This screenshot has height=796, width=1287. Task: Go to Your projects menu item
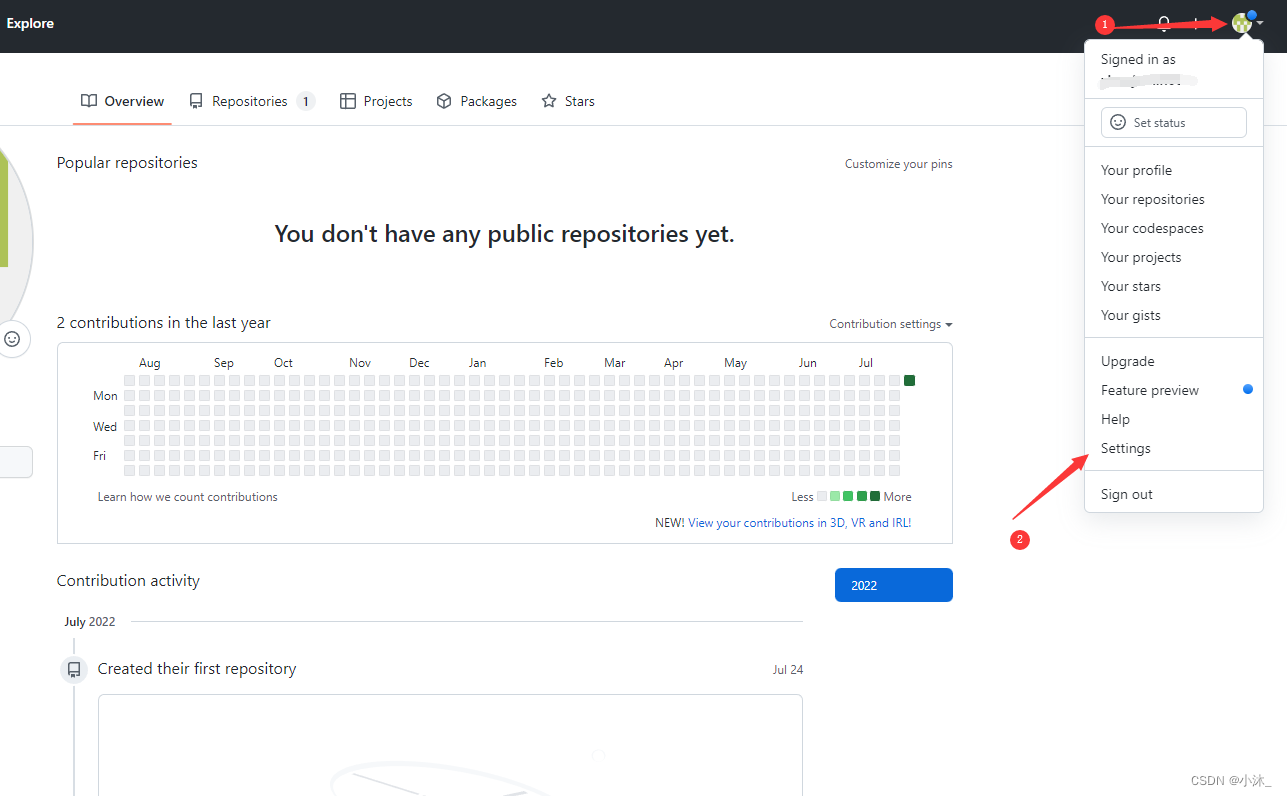tap(1174, 257)
